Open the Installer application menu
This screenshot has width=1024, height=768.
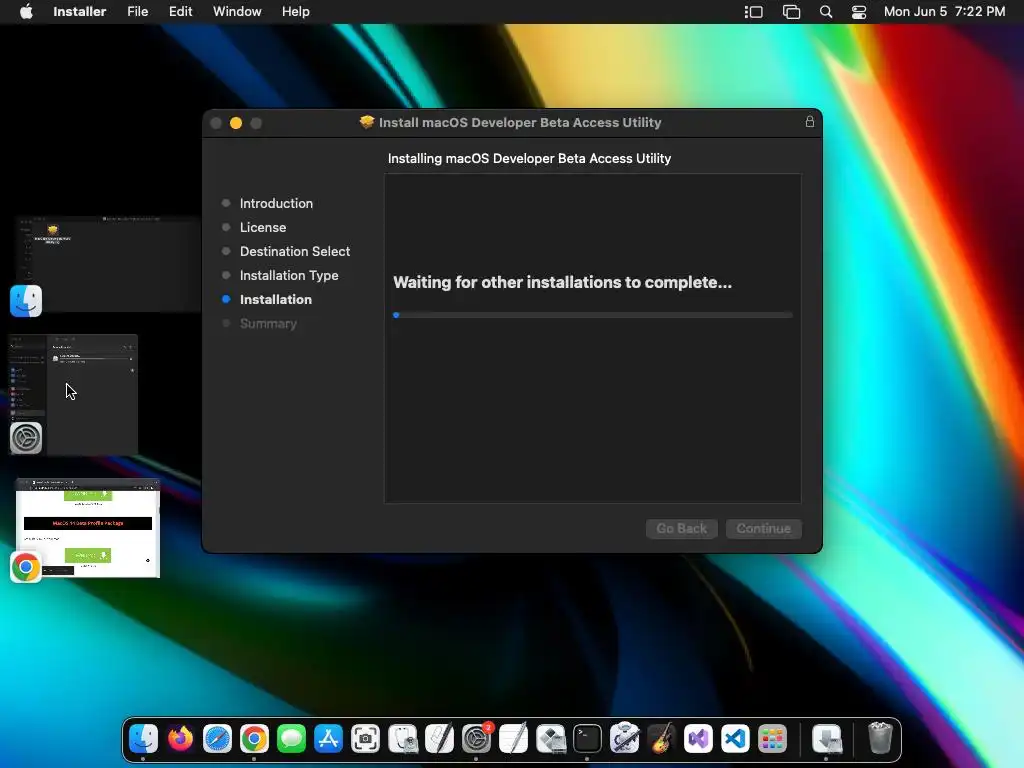coord(80,12)
